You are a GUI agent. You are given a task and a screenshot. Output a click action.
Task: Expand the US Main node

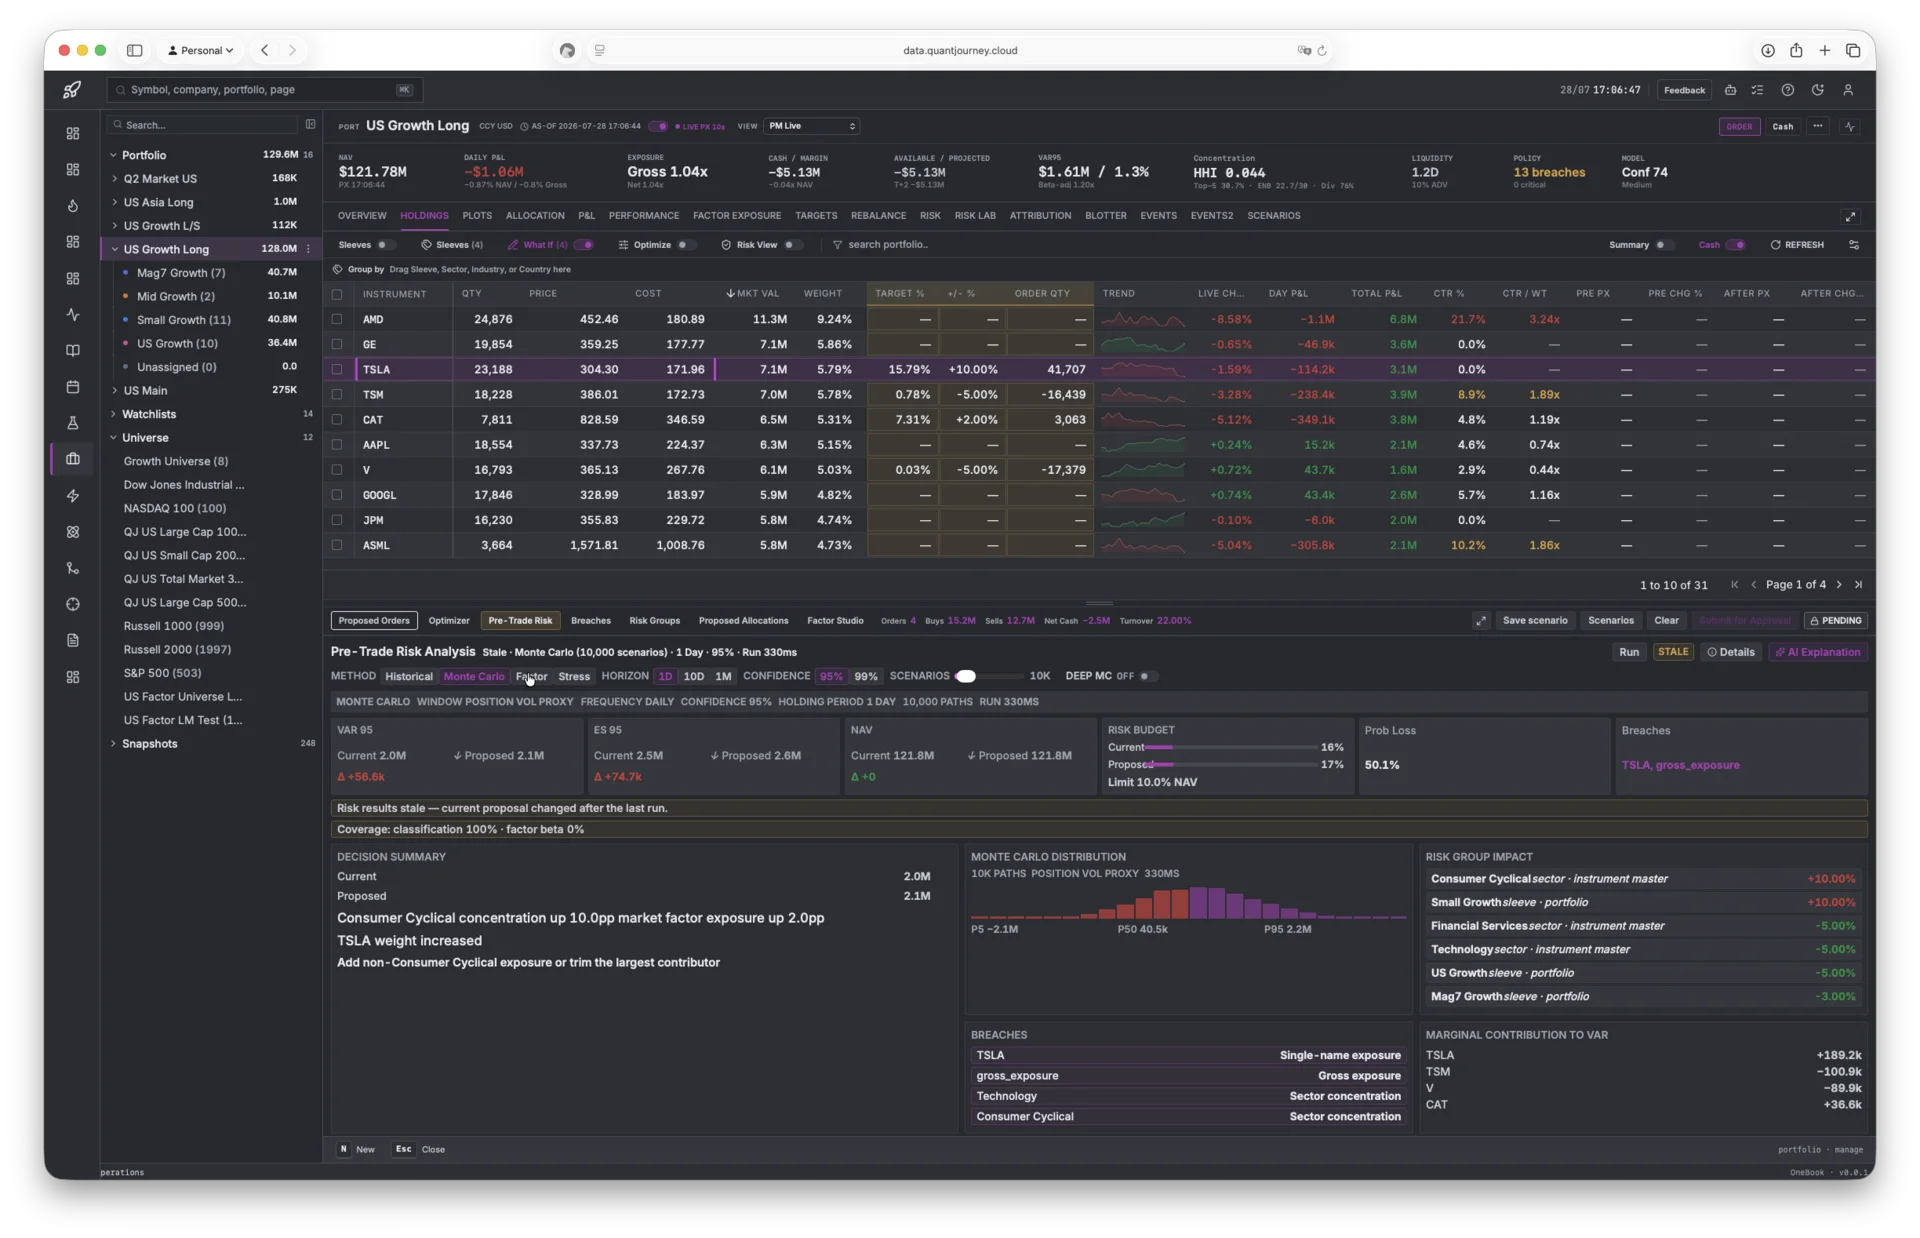[115, 391]
